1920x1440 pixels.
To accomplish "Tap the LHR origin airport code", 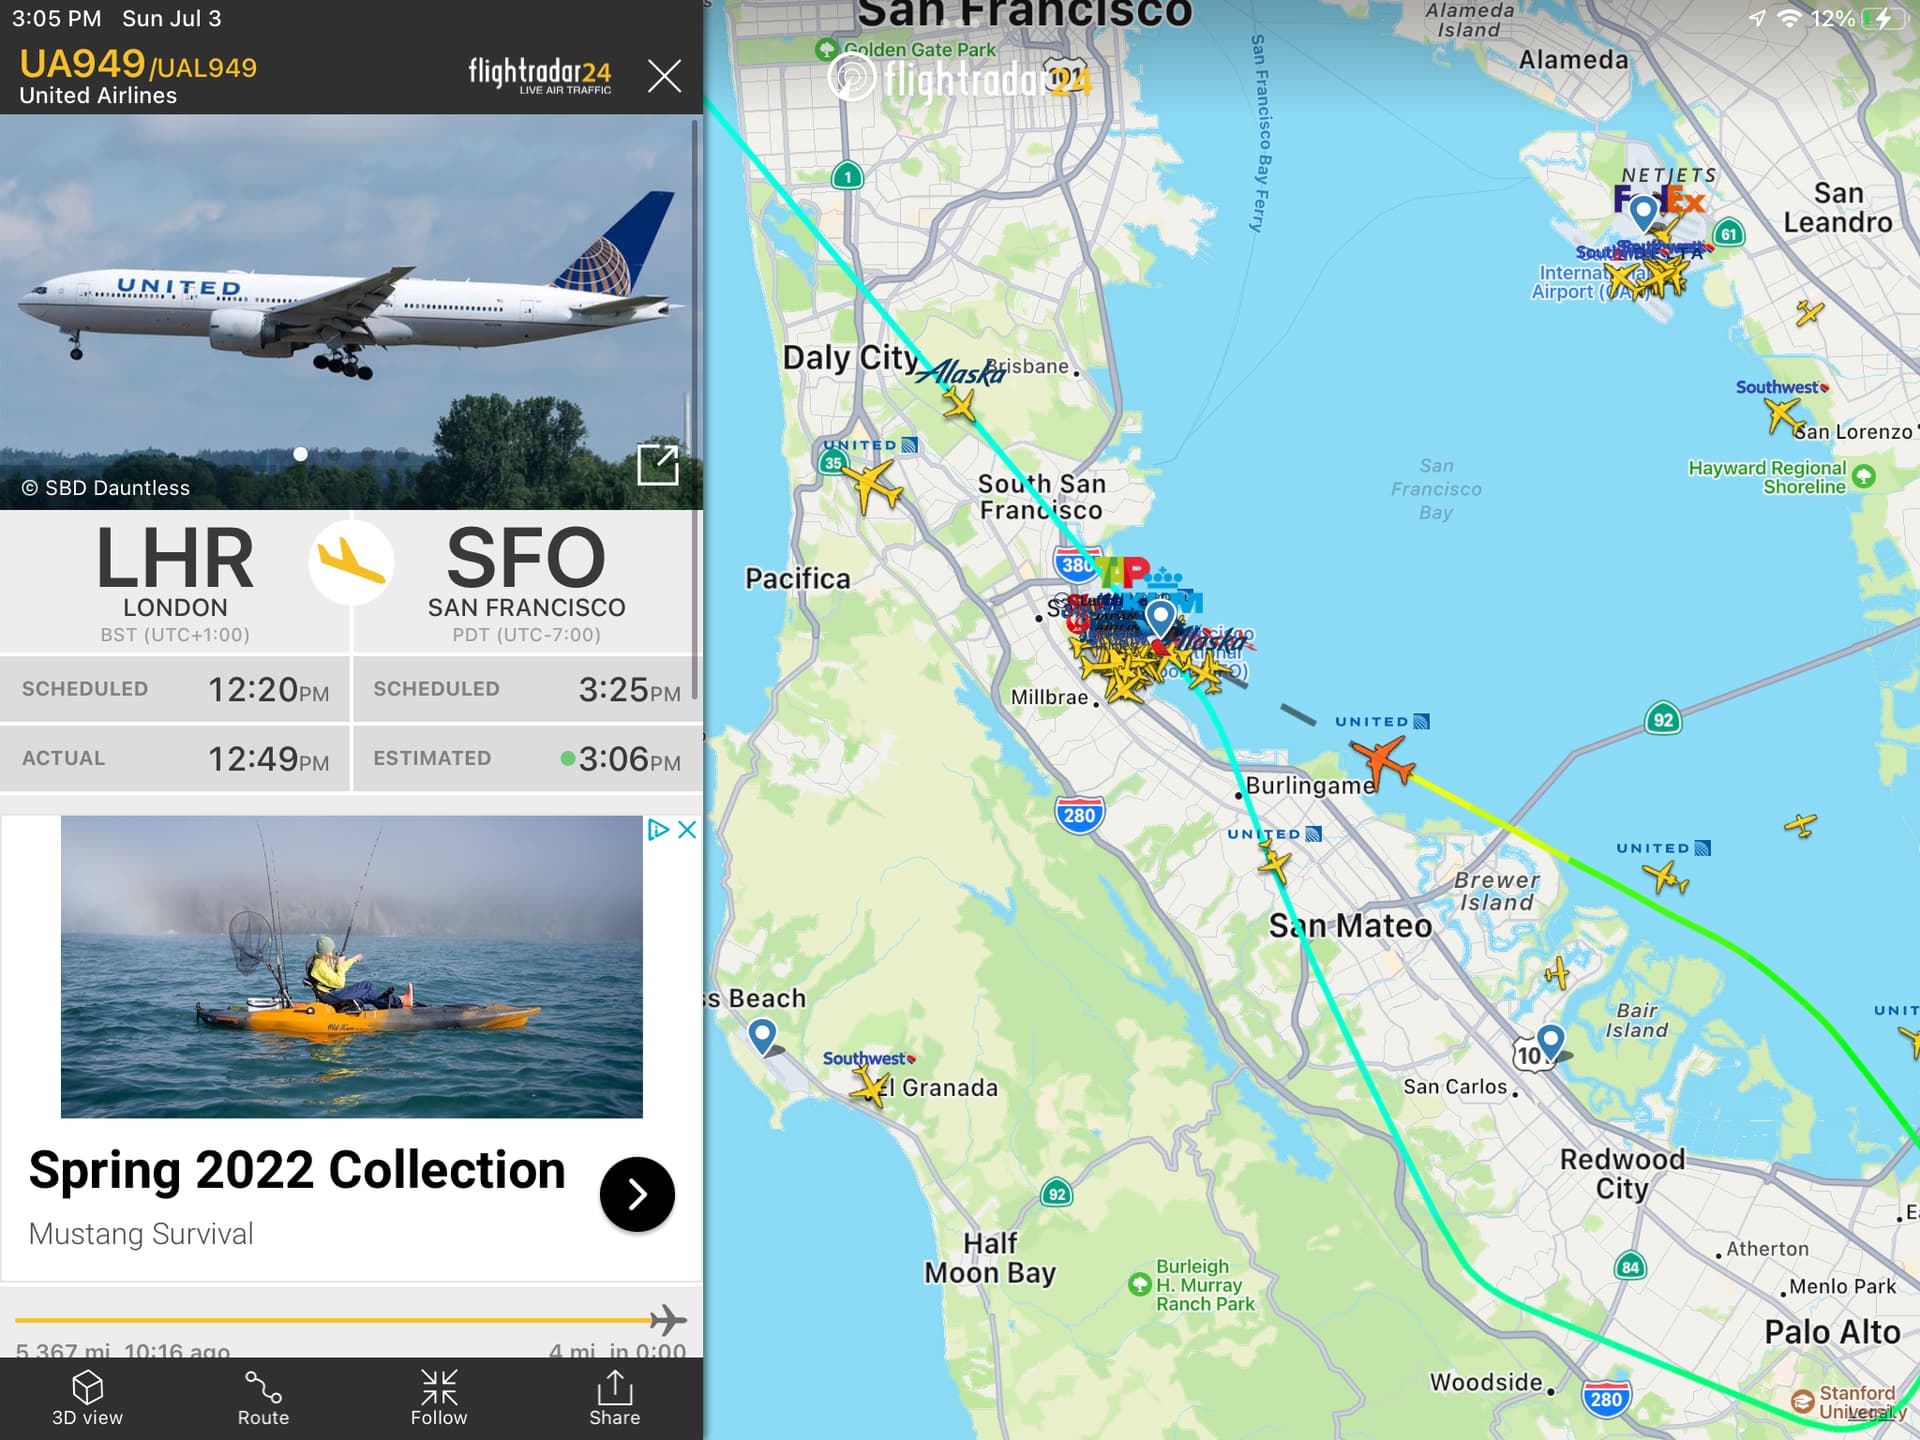I will coord(175,558).
